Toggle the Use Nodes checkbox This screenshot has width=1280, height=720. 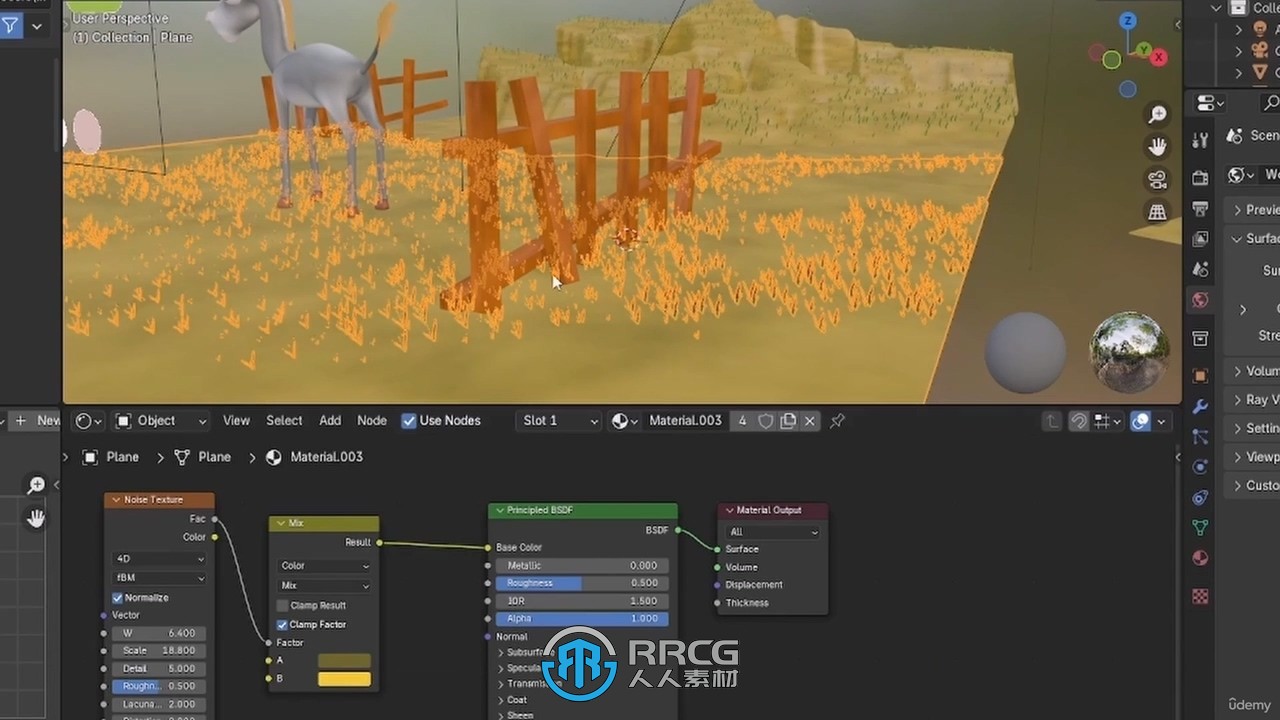pos(409,421)
